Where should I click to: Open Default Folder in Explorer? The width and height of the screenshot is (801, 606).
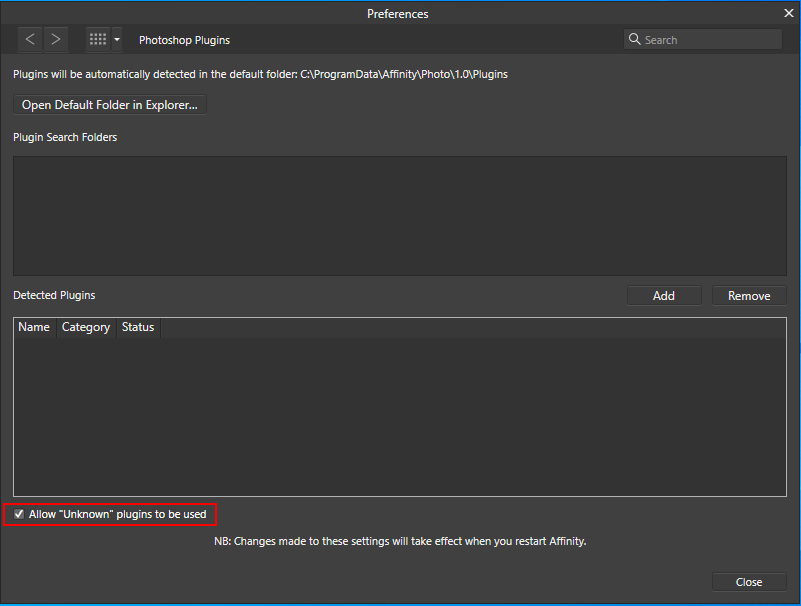[110, 105]
